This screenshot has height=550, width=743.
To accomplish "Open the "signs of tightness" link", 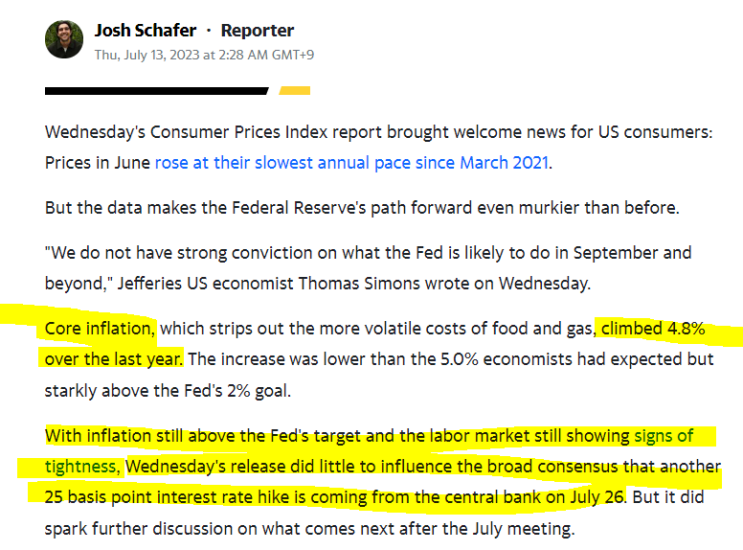I will pos(676,436).
